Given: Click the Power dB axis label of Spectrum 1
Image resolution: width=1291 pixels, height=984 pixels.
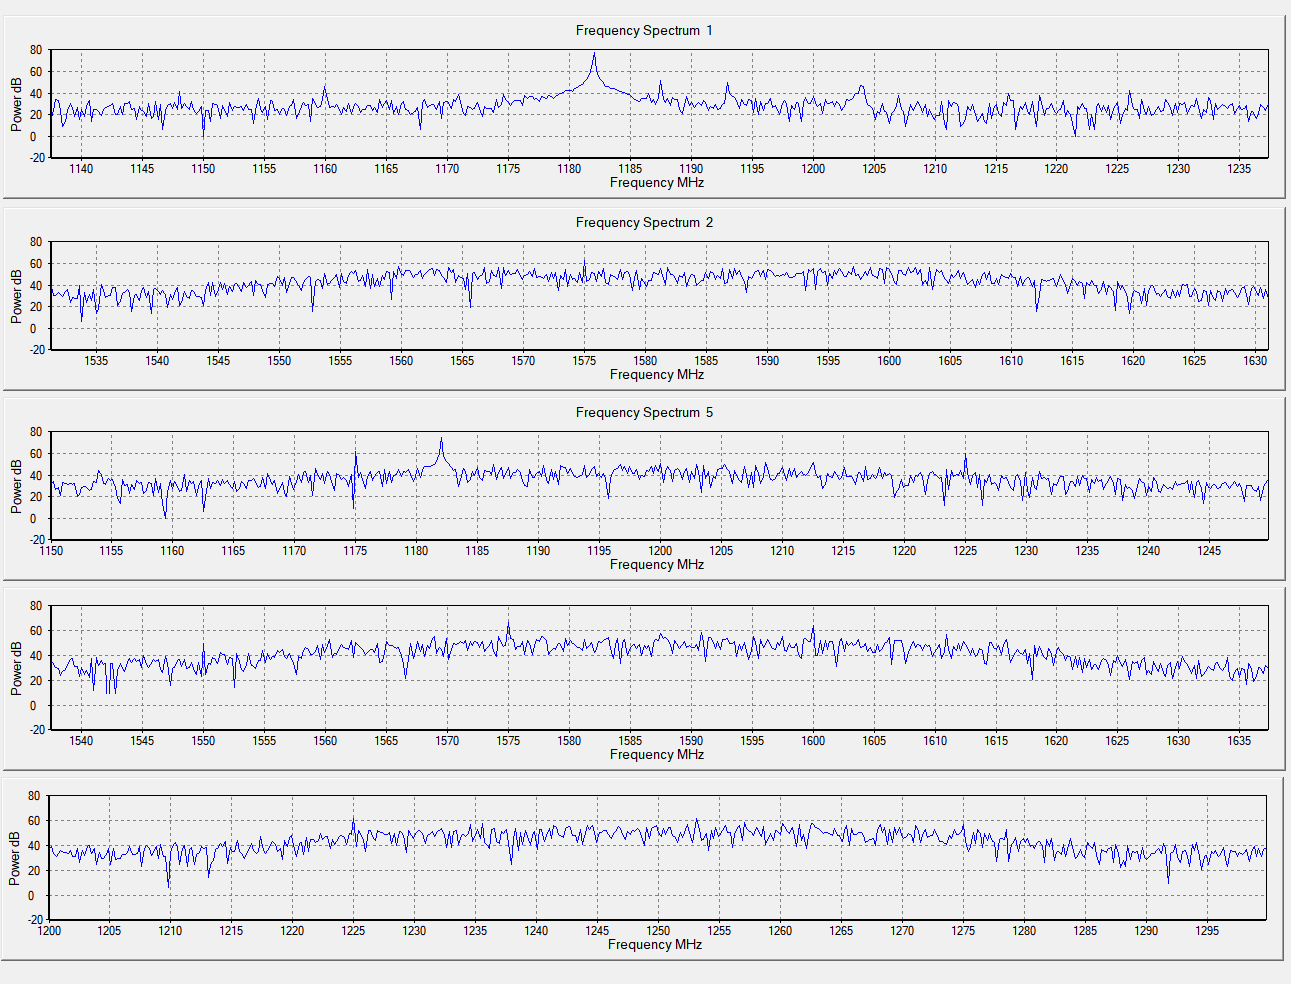Looking at the screenshot, I should tap(16, 104).
